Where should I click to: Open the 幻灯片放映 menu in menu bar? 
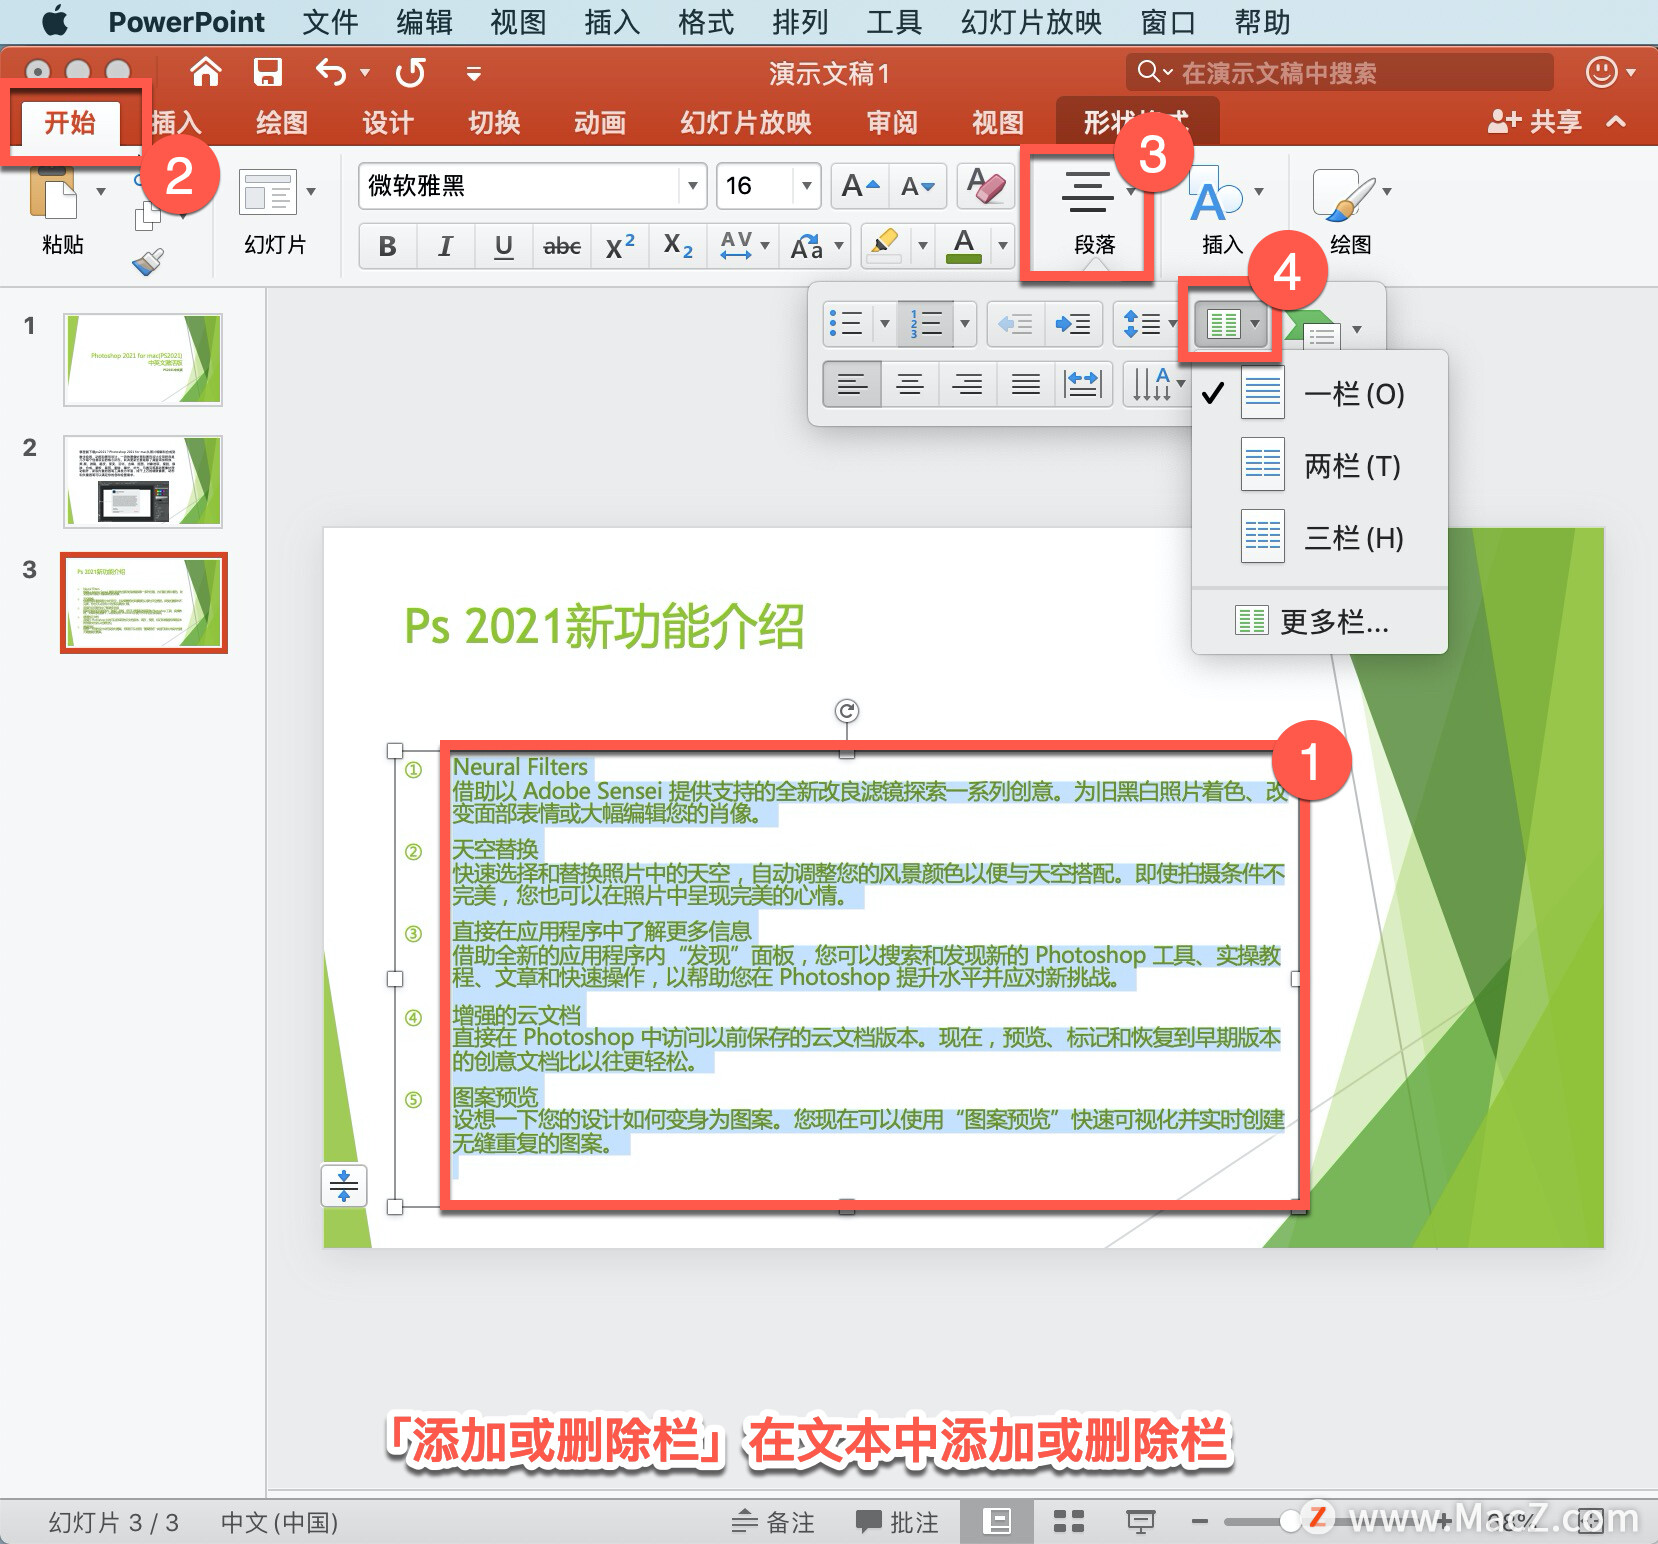(1031, 22)
